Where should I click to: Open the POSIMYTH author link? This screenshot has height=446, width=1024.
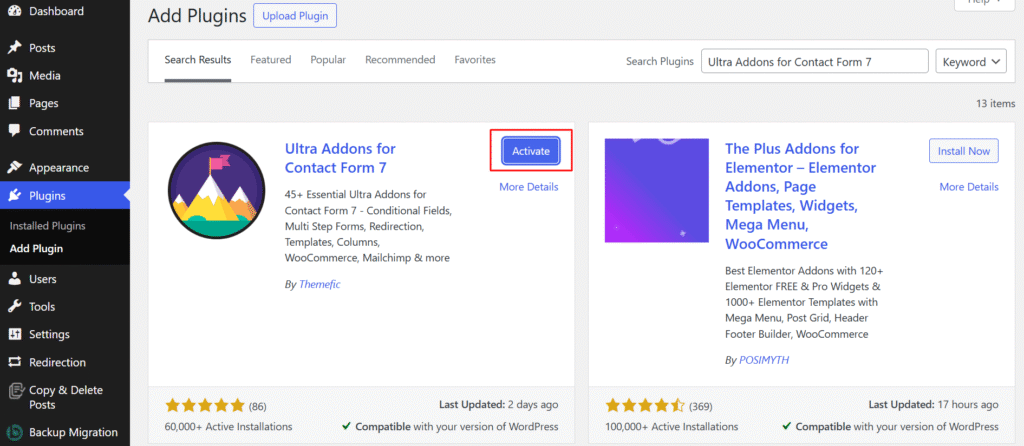click(764, 360)
